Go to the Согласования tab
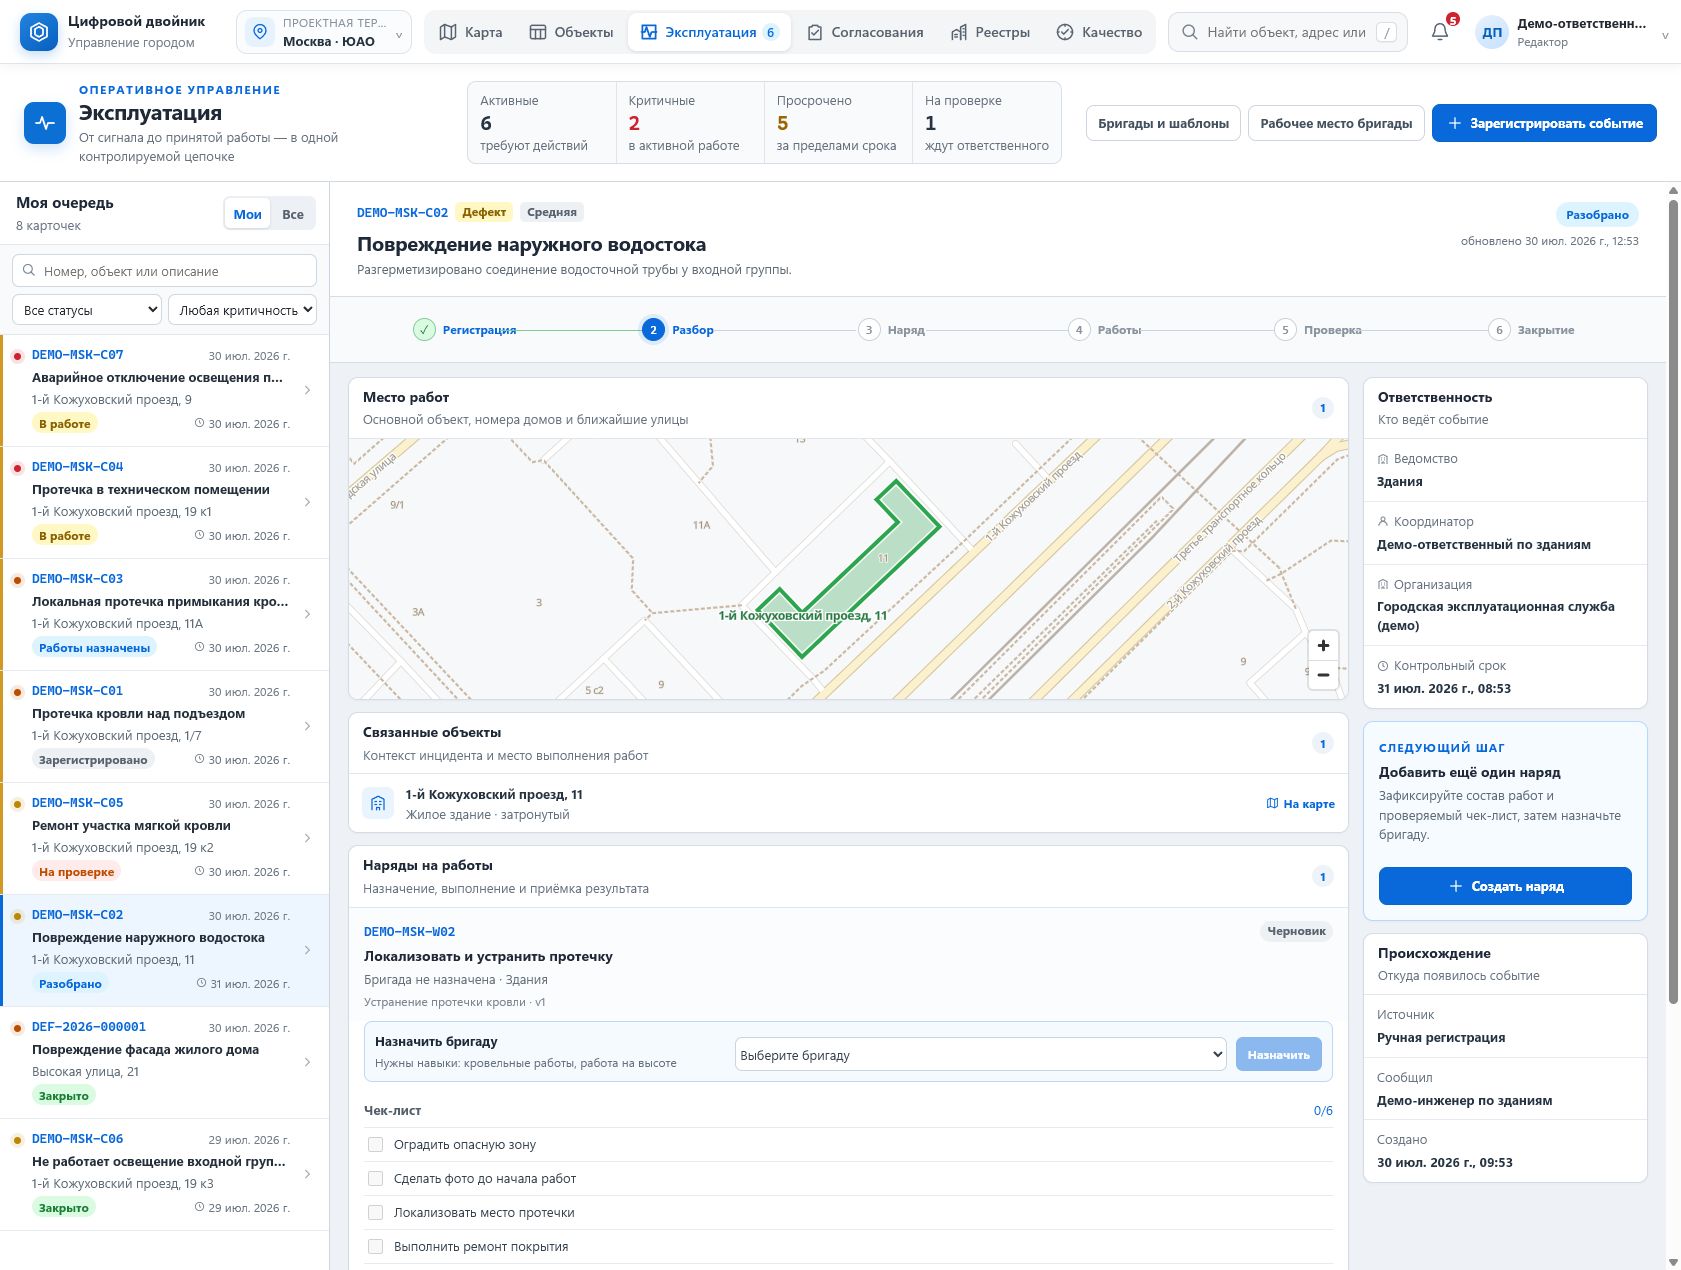This screenshot has height=1270, width=1681. click(x=865, y=32)
